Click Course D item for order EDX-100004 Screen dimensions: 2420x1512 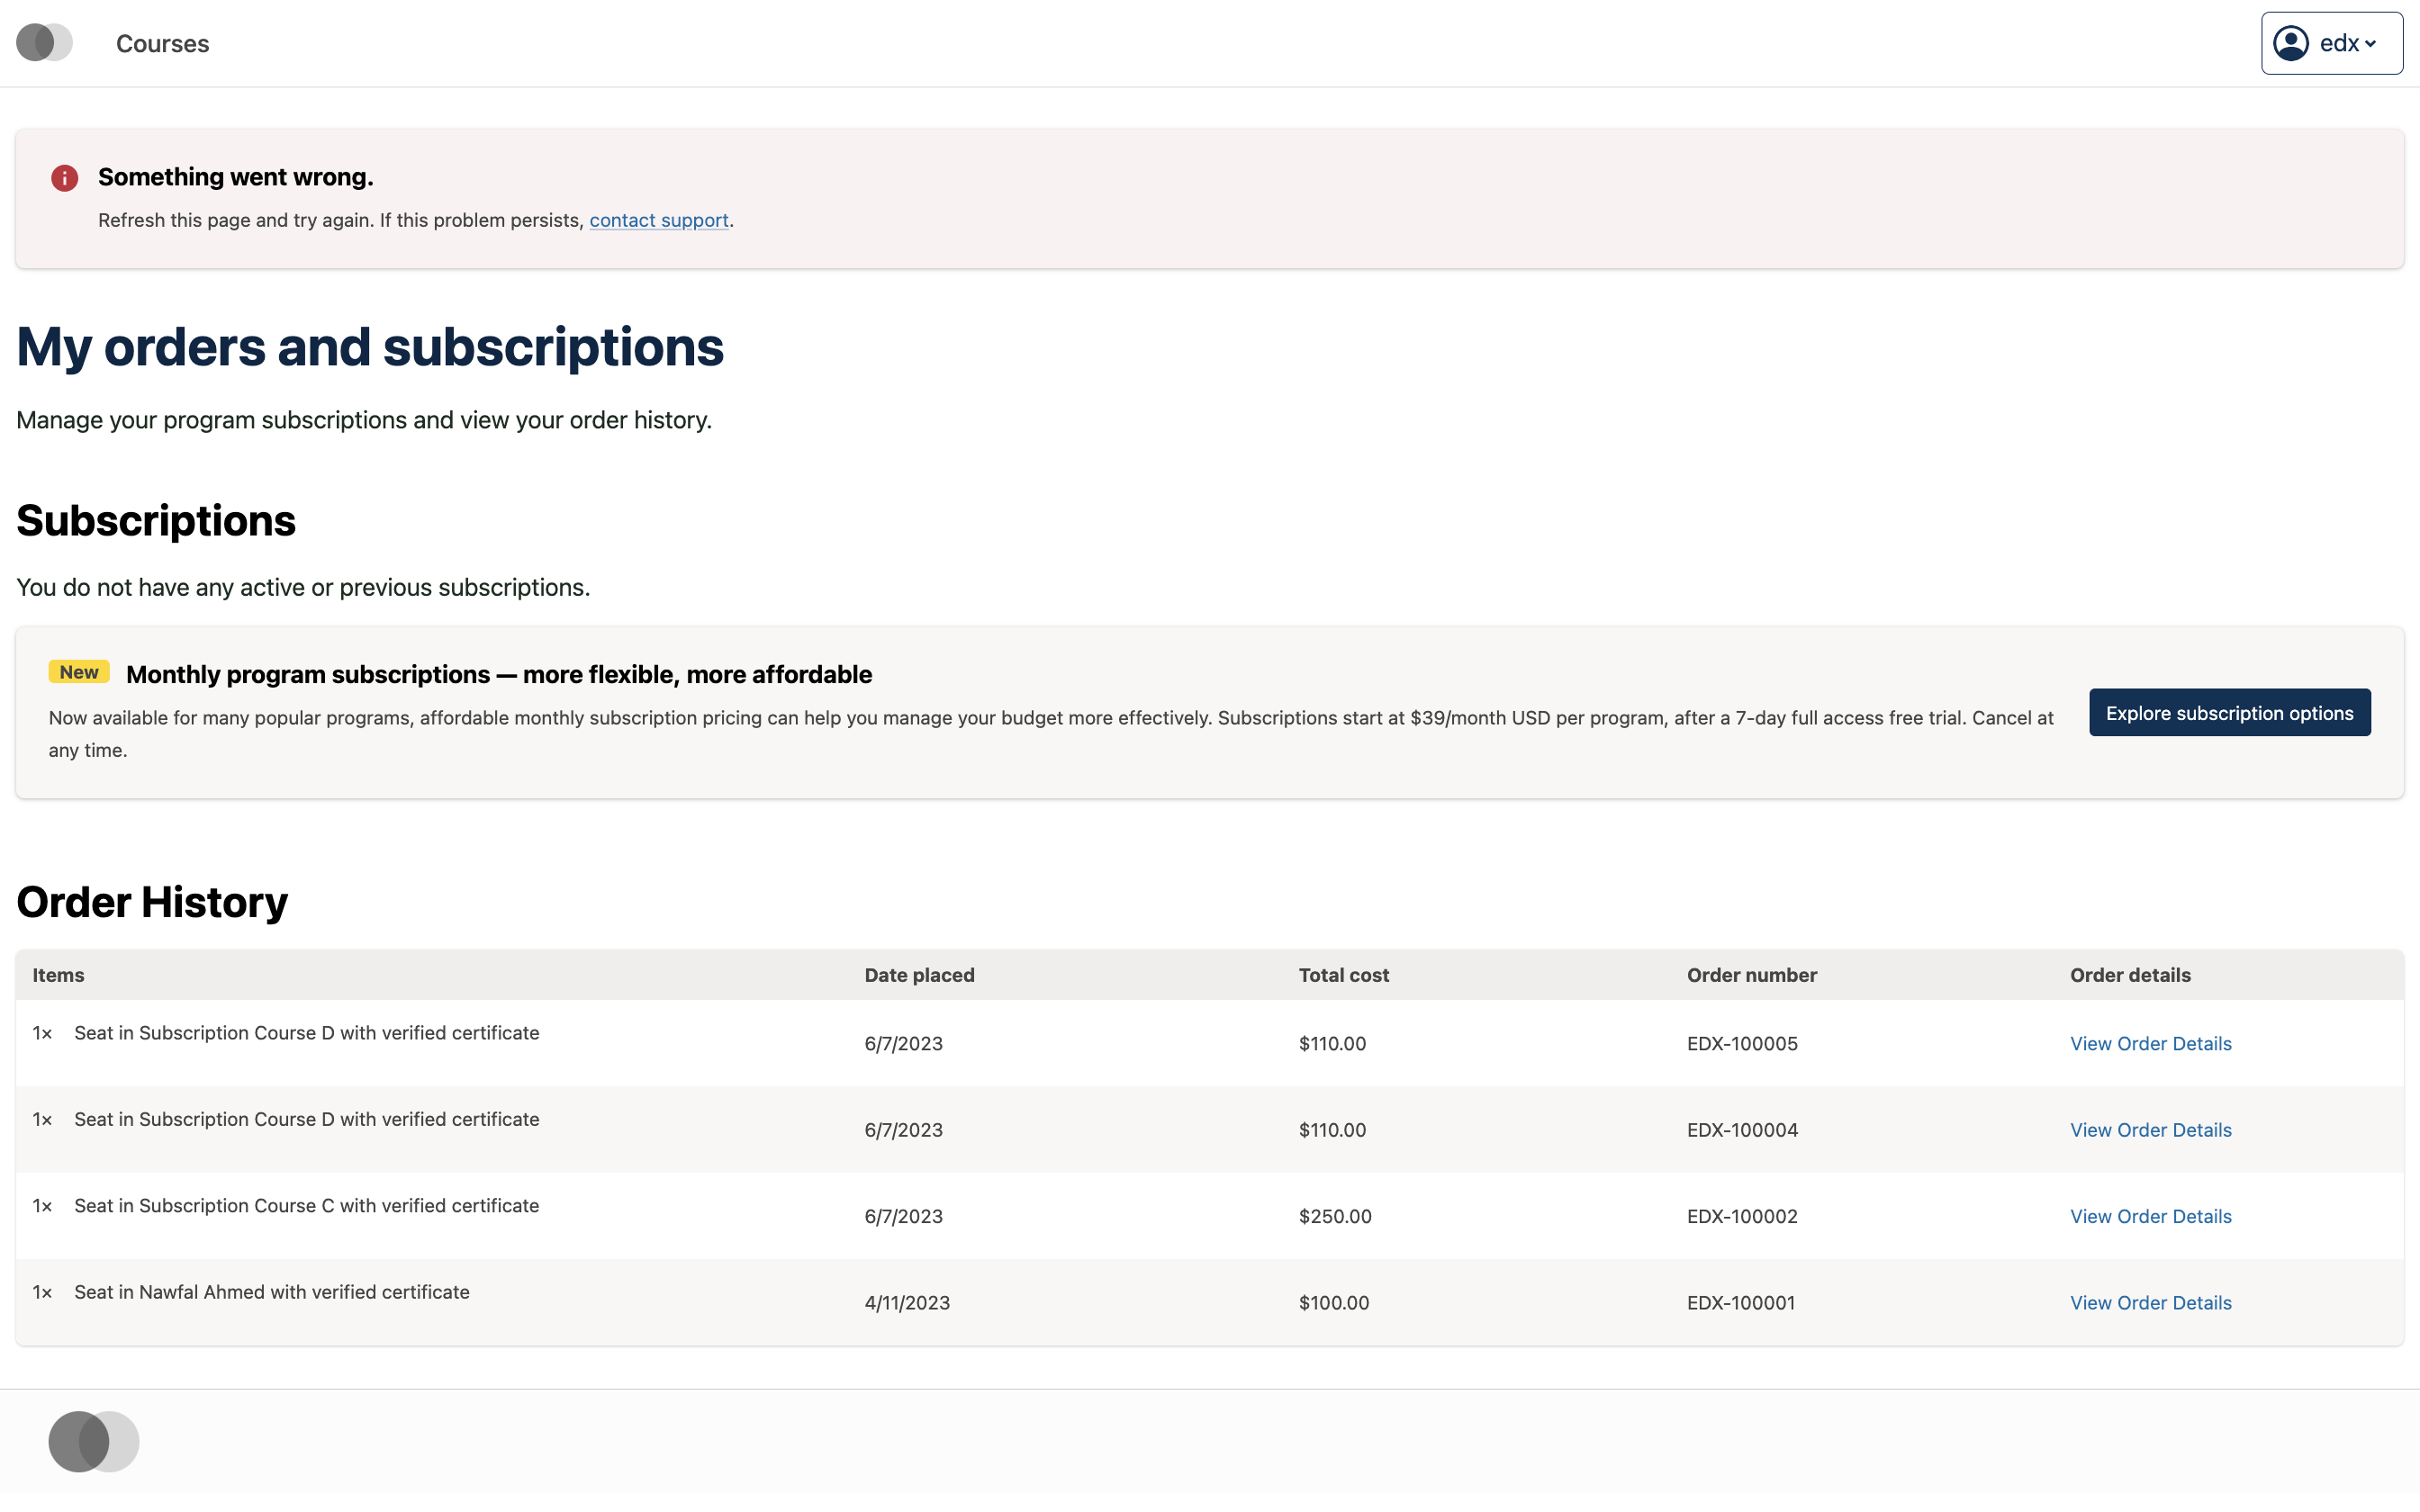(307, 1119)
